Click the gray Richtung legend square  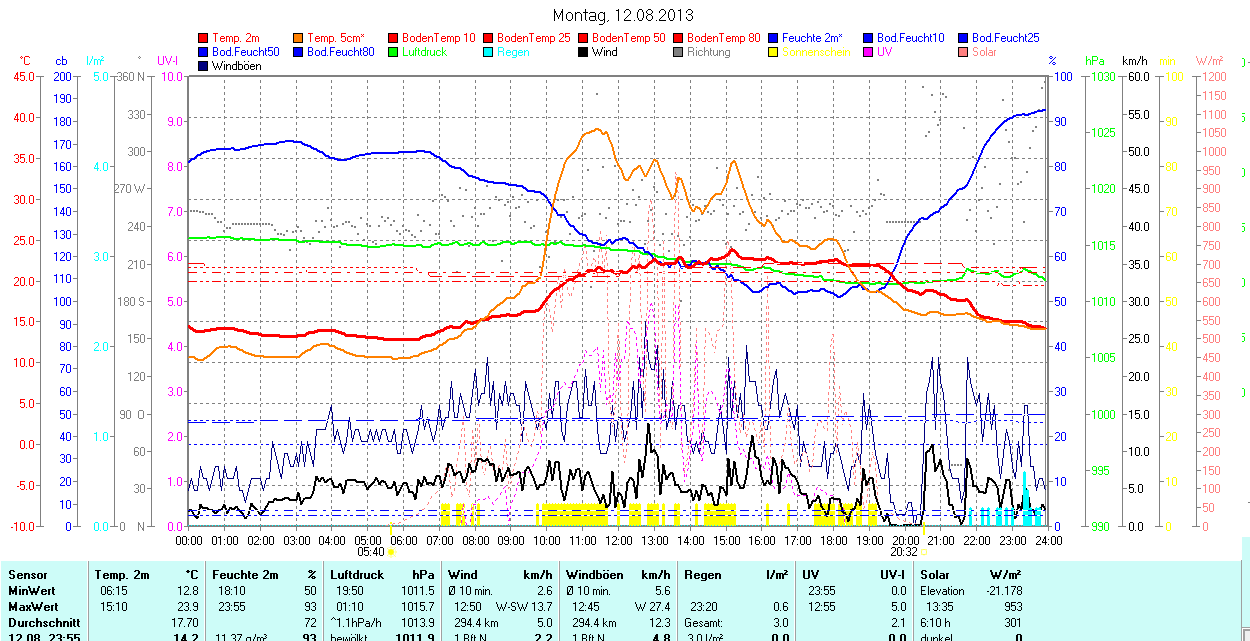coord(679,52)
